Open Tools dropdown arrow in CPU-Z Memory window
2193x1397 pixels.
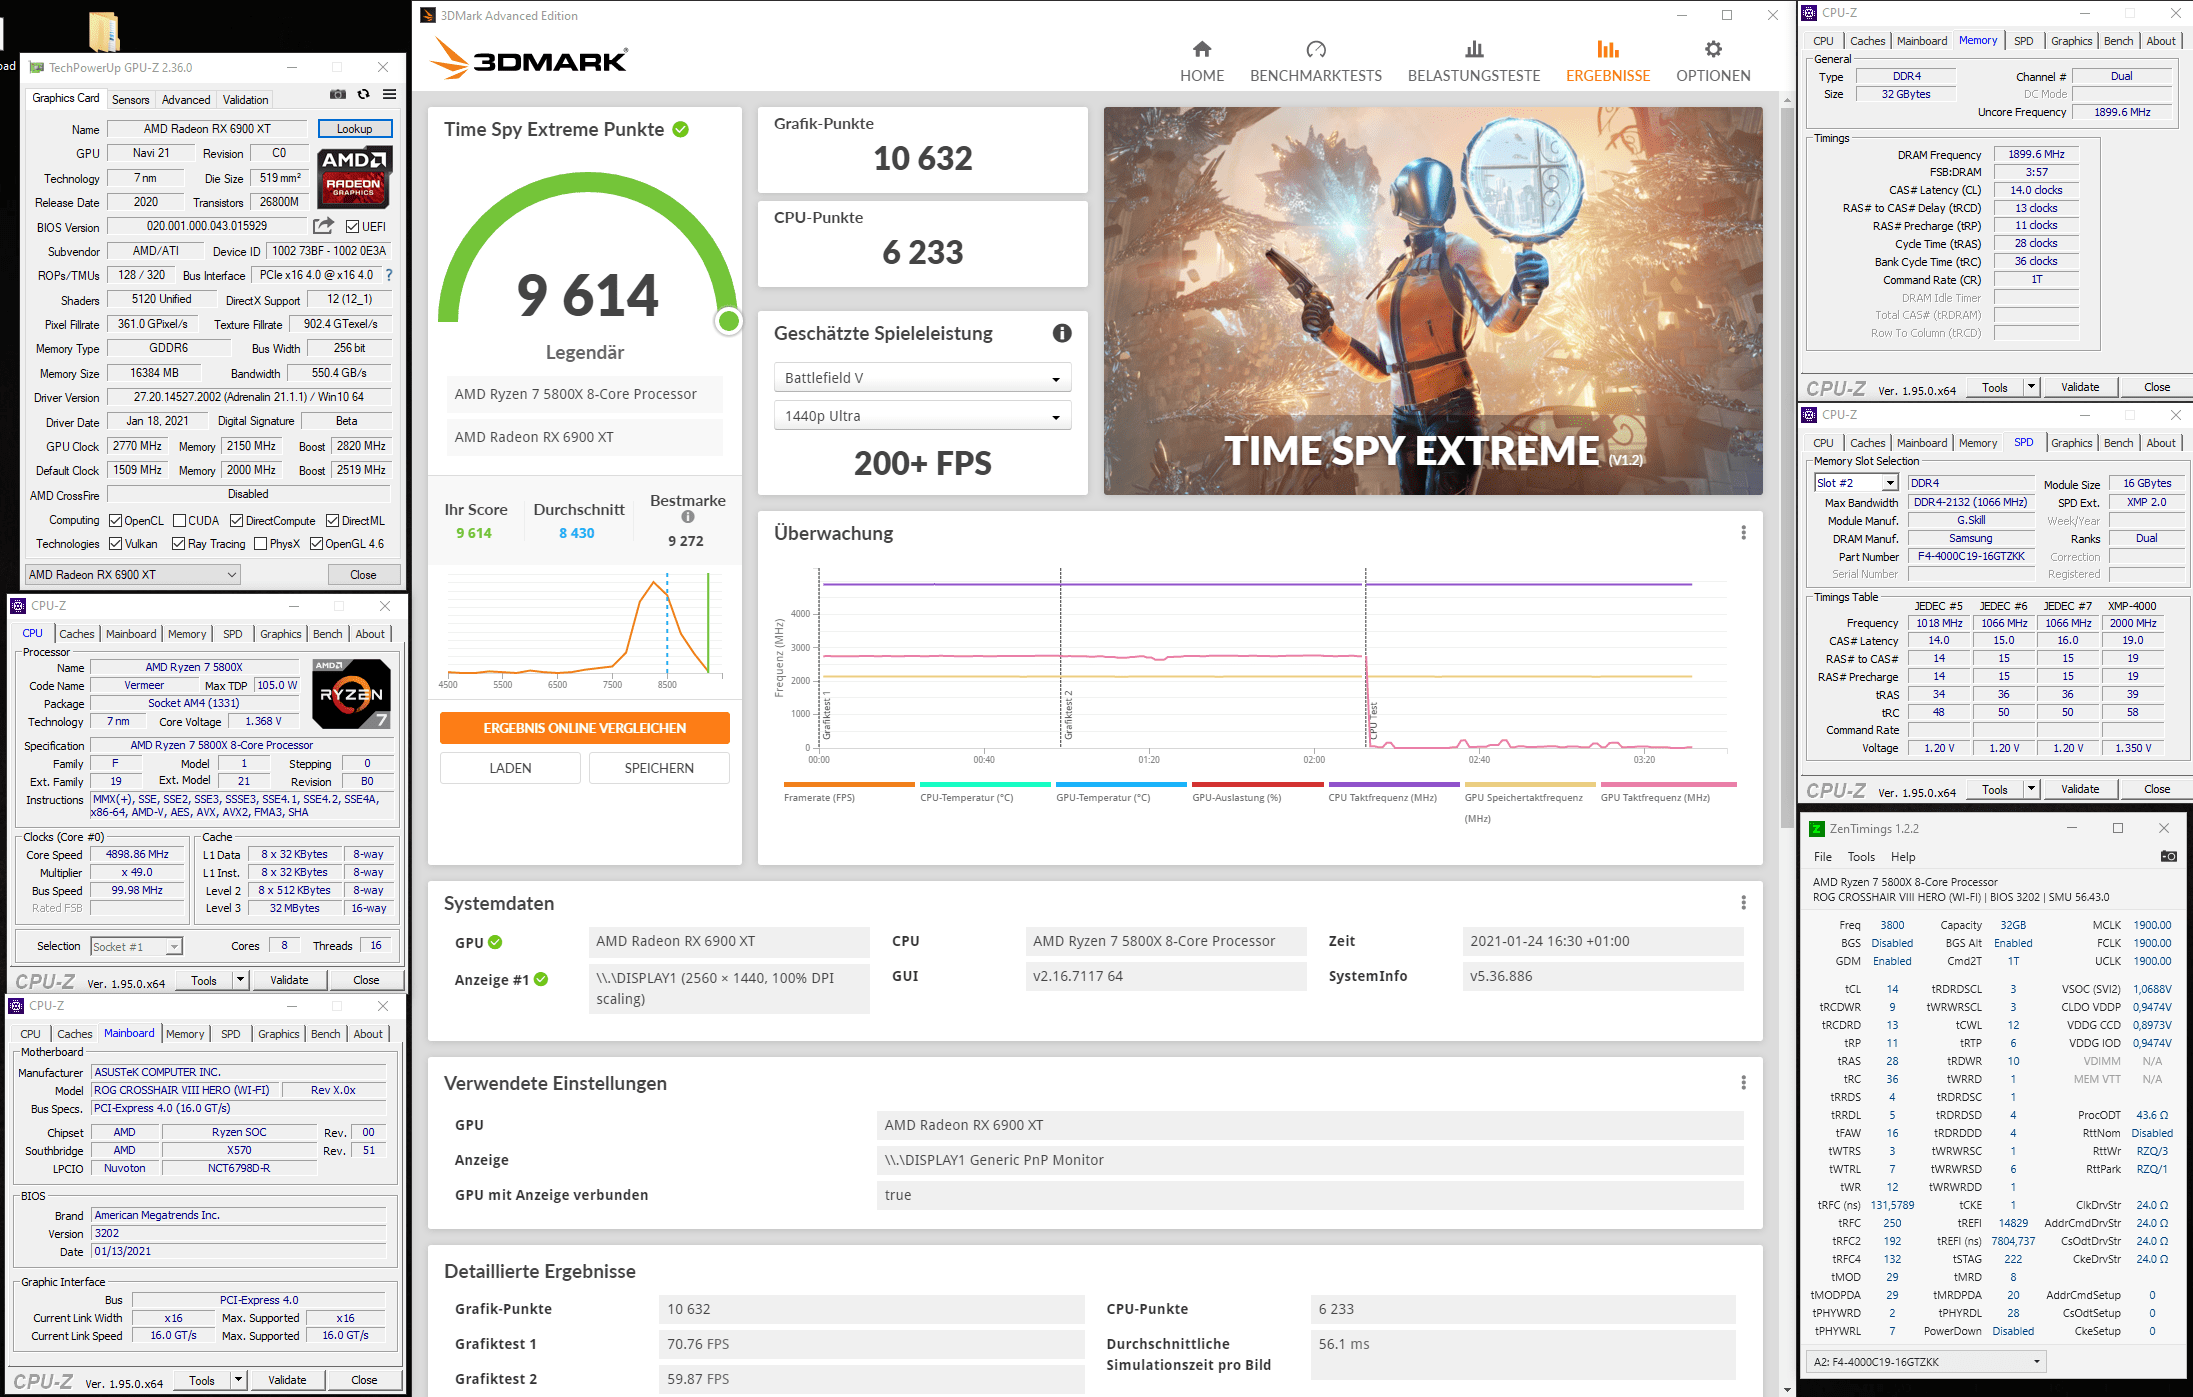2031,387
